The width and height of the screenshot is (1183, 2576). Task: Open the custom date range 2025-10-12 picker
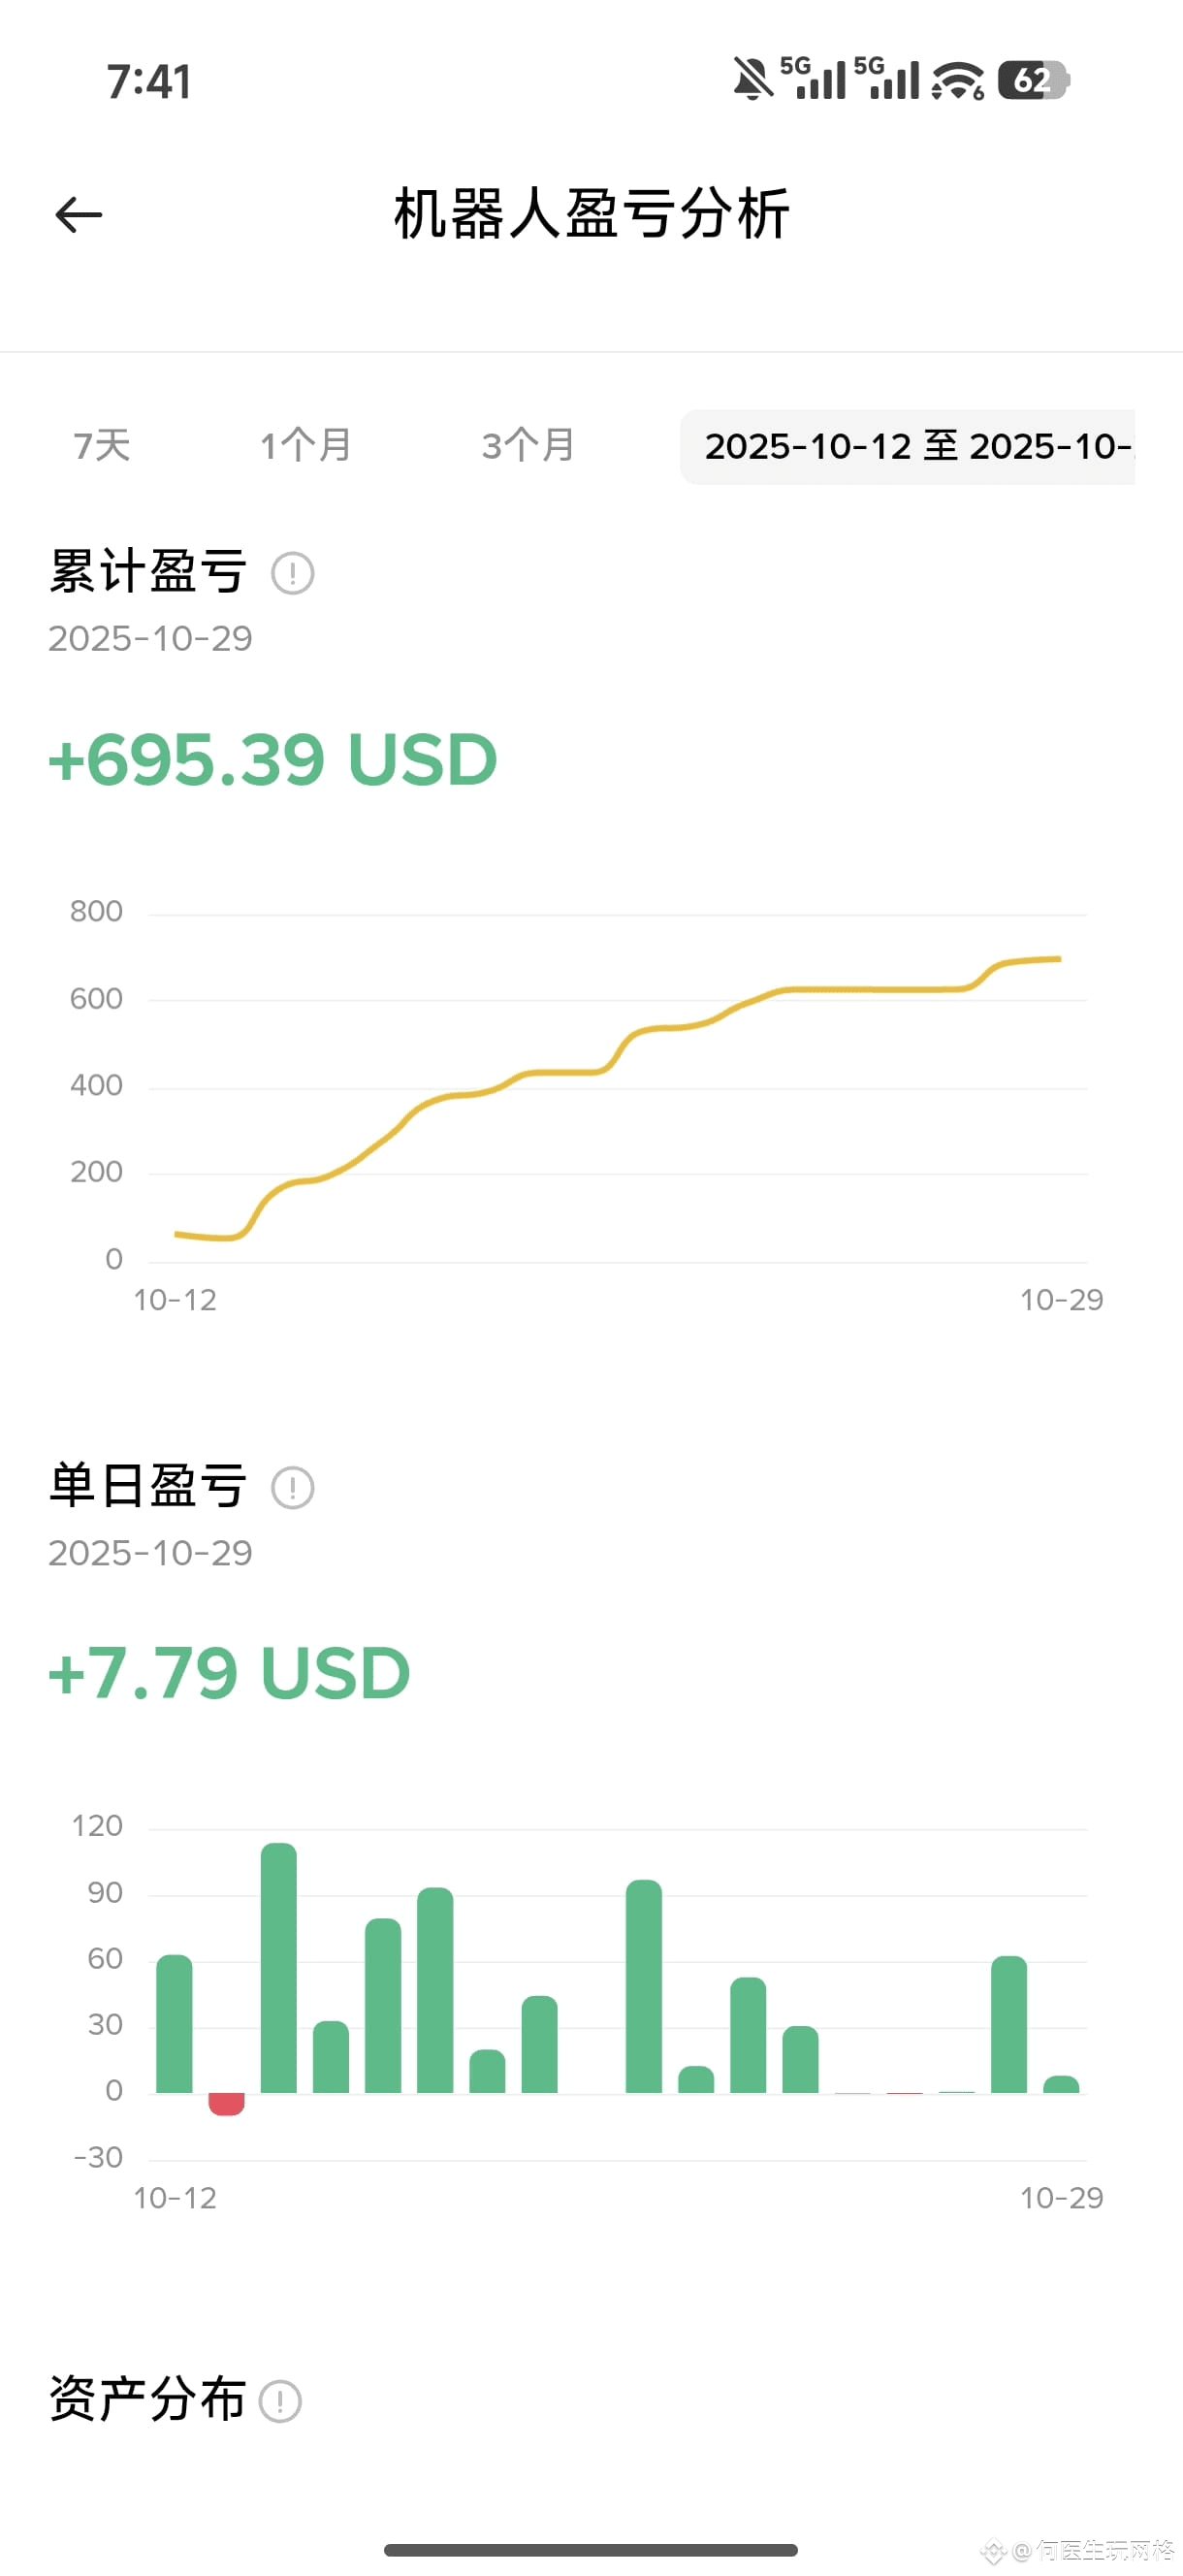908,447
